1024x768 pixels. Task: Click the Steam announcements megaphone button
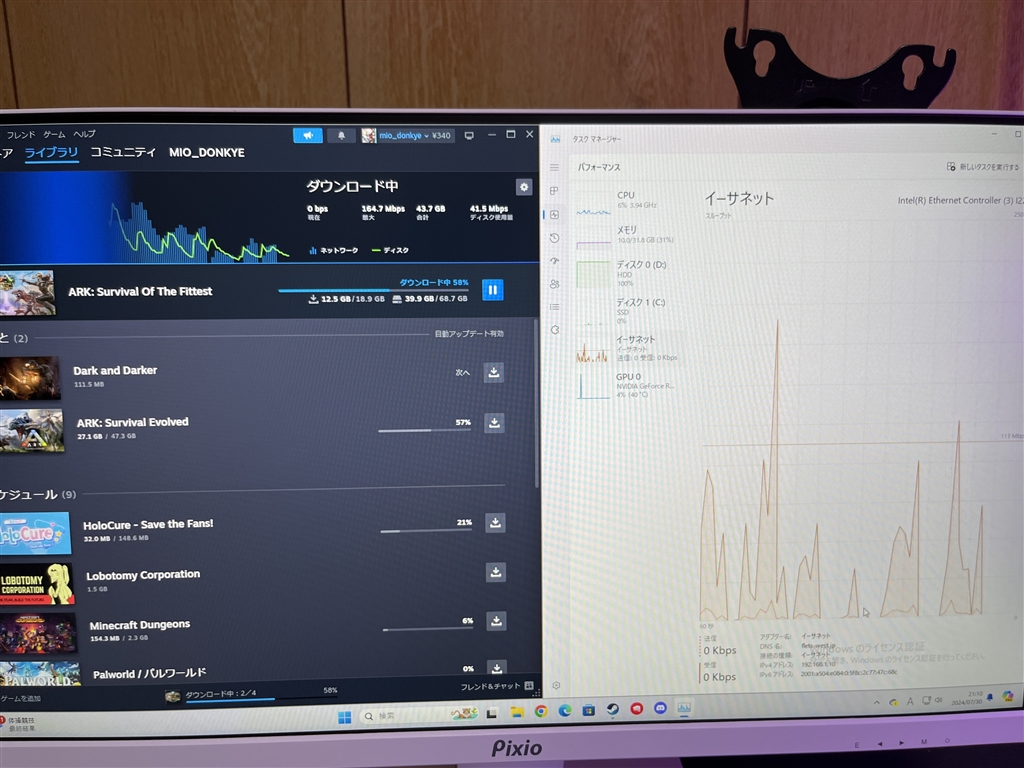click(308, 135)
